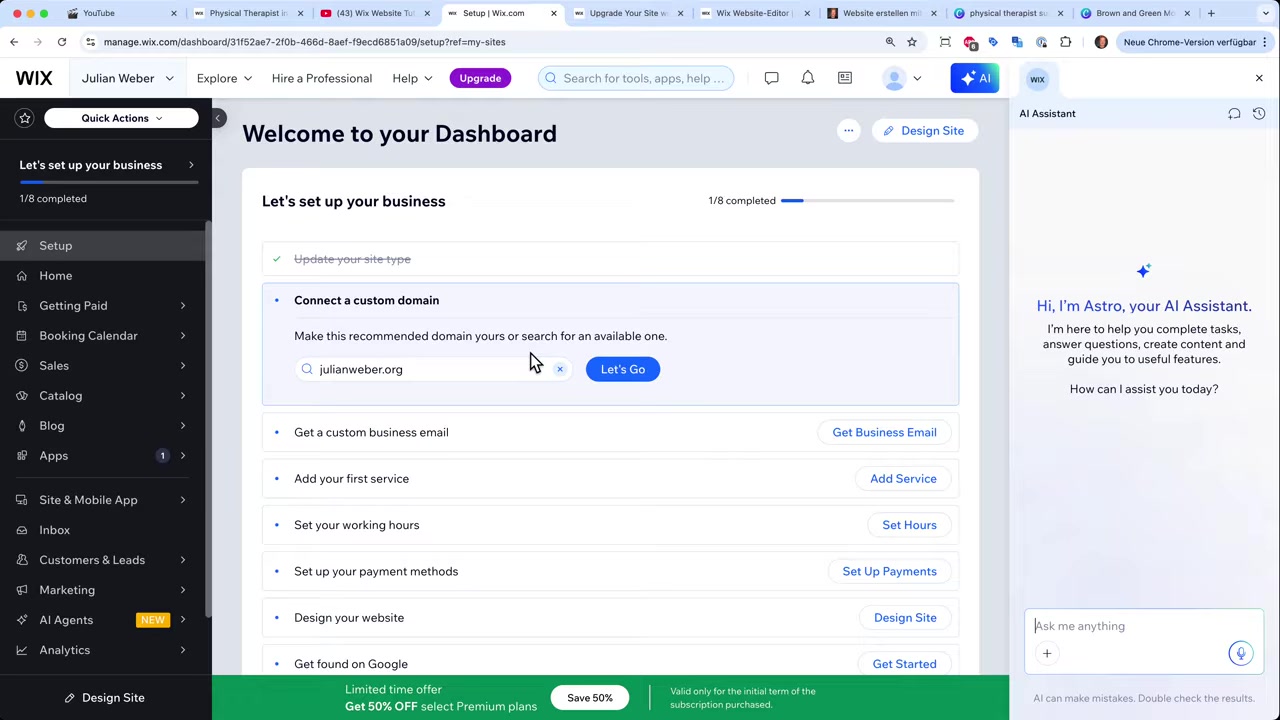Screen dimensions: 1280x720
Task: Open Setup in the sidebar
Action: click(x=101, y=246)
